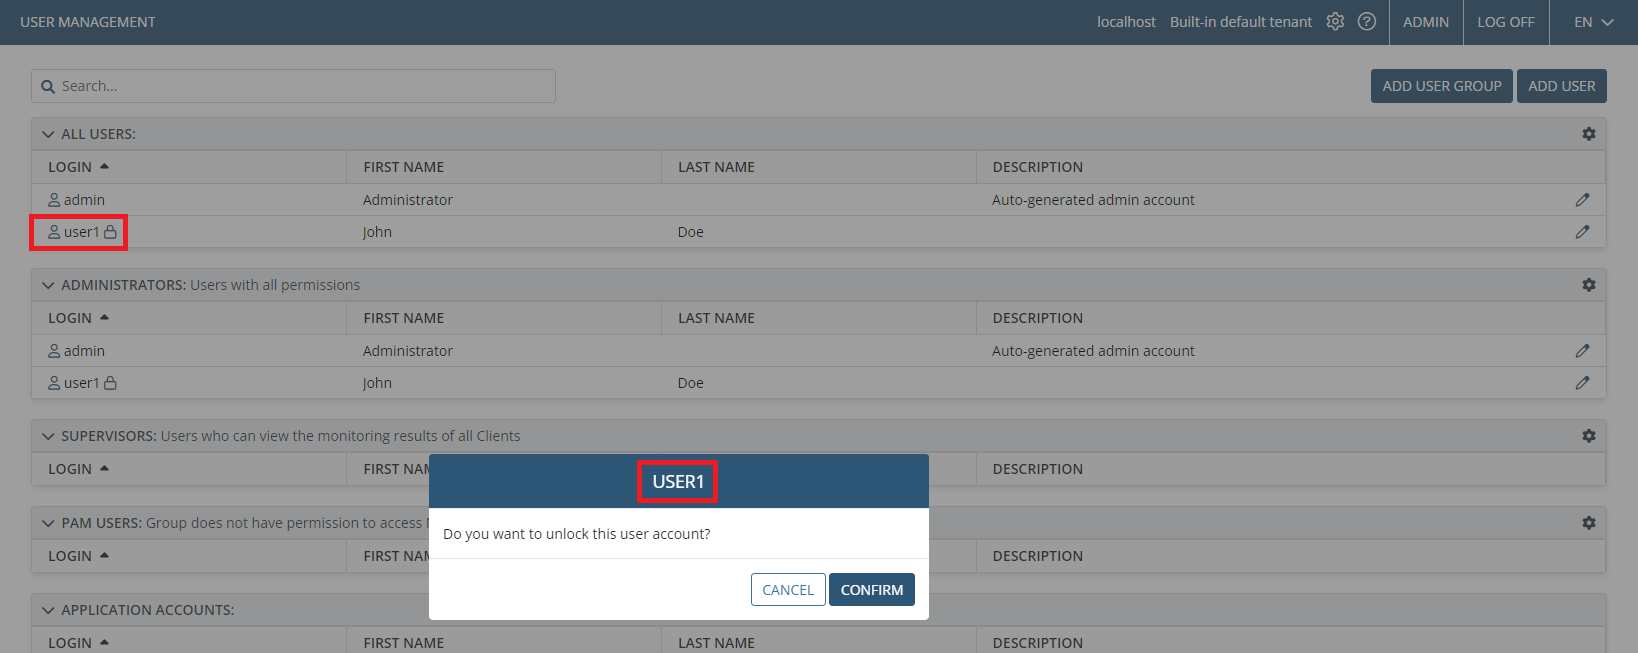Collapse the Supervisors group section
This screenshot has height=653, width=1638.
pos(48,436)
